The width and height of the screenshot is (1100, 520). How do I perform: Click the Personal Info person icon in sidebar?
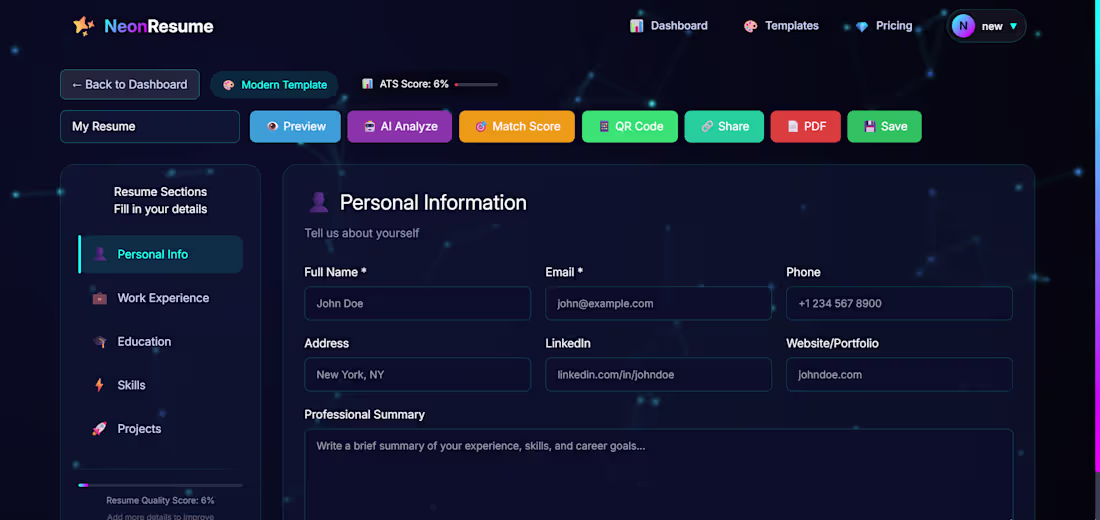tap(100, 254)
